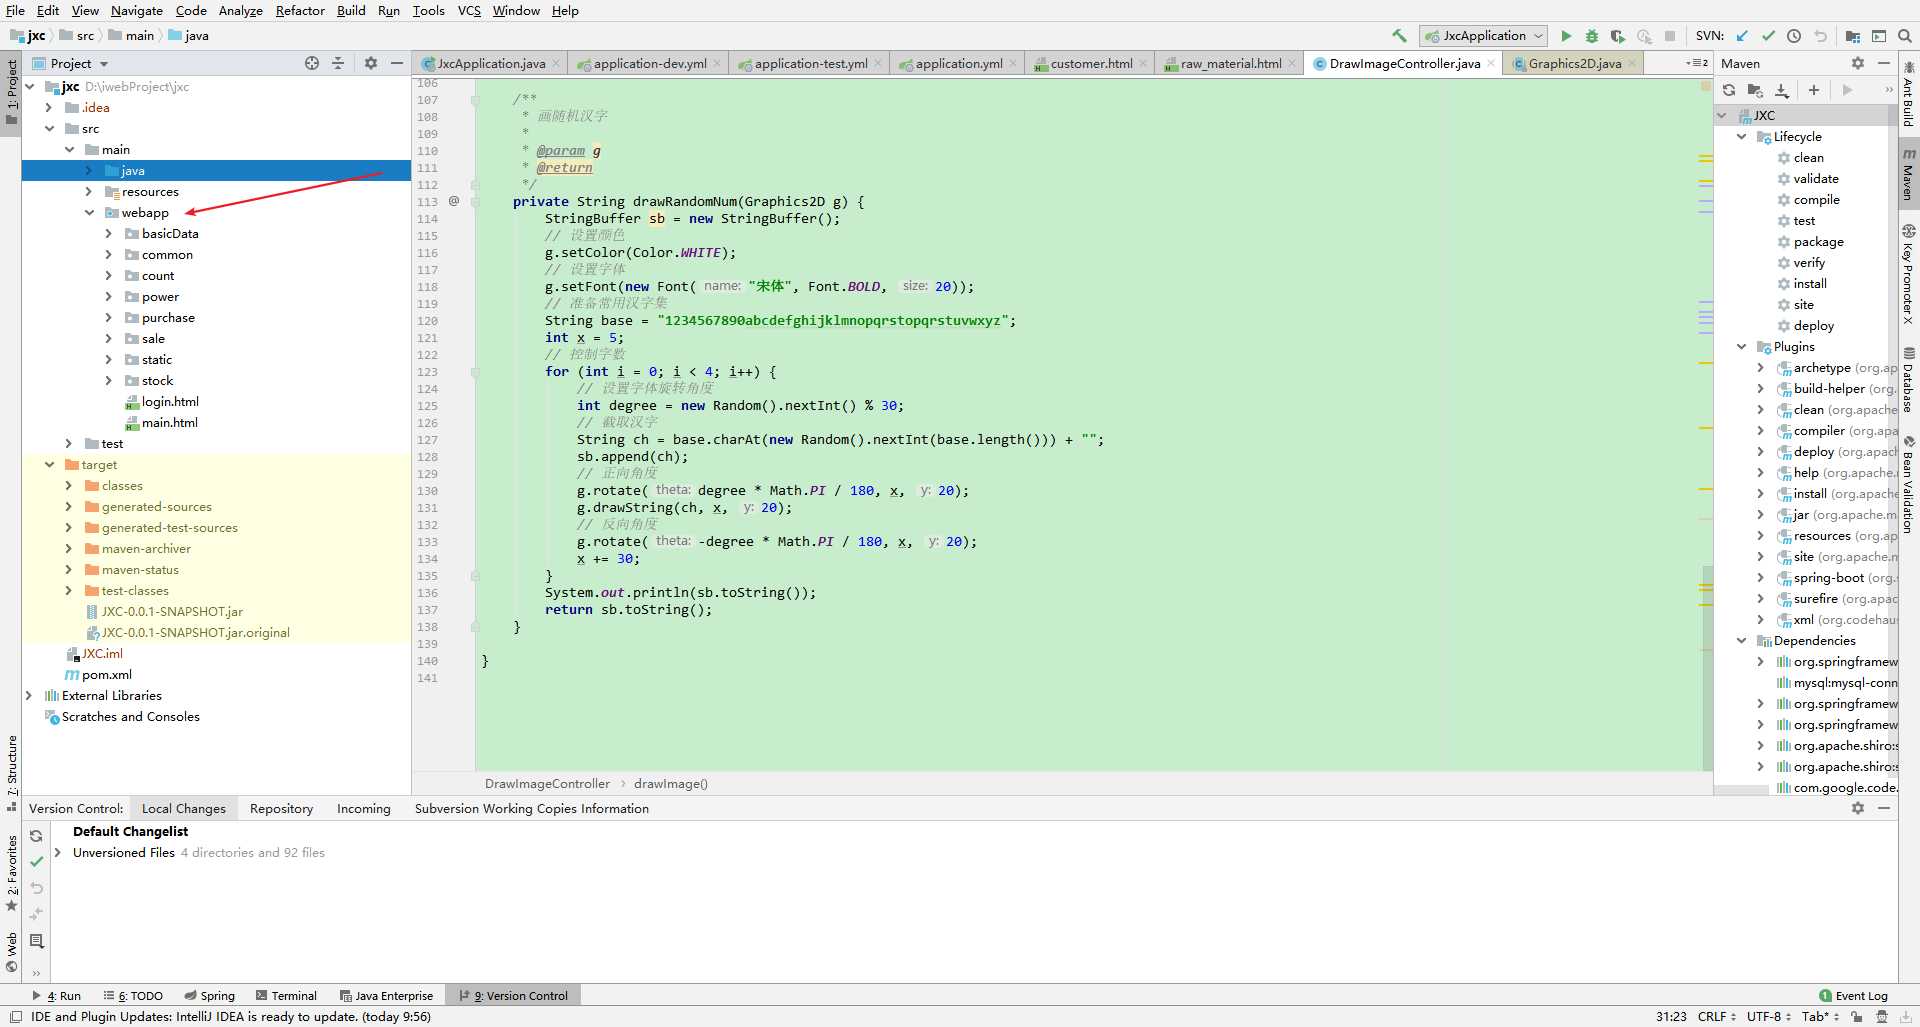Open the JxcApplication run configuration dropdown
The height and width of the screenshot is (1027, 1920).
click(x=1484, y=36)
